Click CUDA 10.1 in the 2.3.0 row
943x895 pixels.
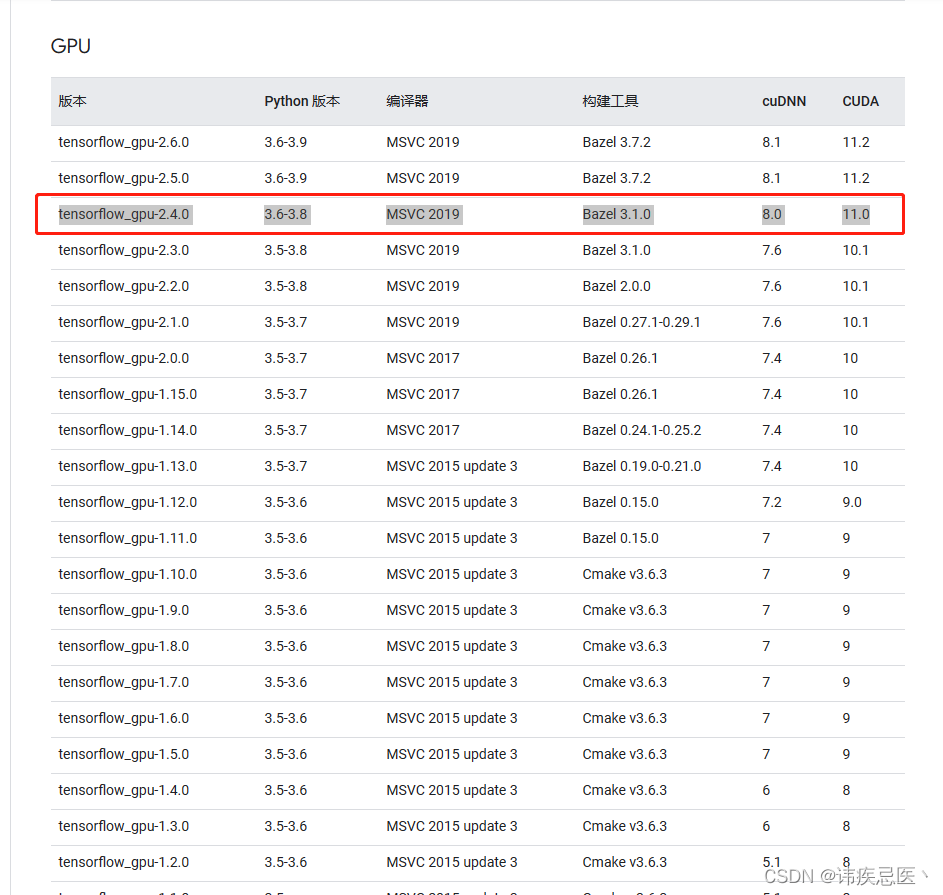(856, 250)
